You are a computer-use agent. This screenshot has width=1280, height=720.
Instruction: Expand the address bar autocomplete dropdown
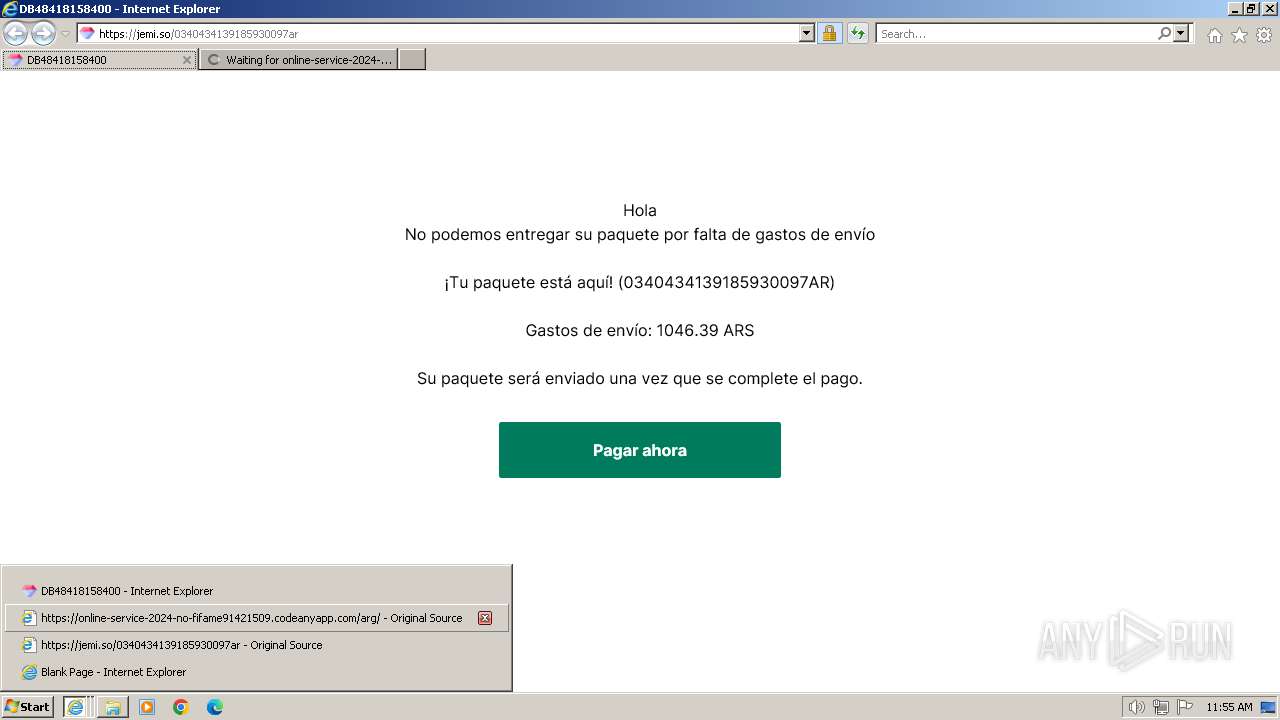point(807,33)
